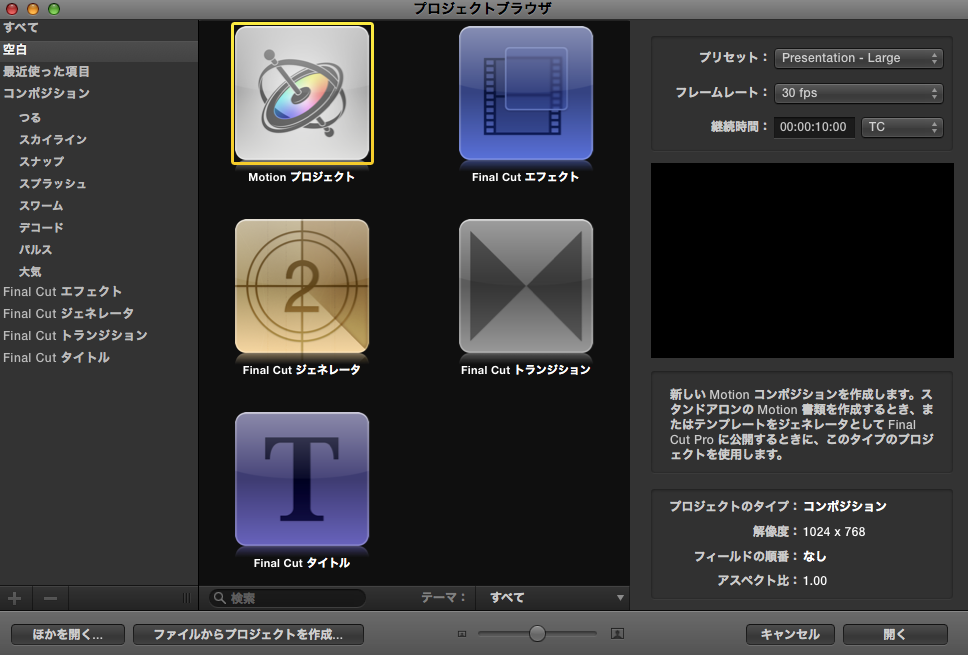This screenshot has width=968, height=655.
Task: Open the プリセット Presentation - Large dropdown
Action: click(858, 58)
